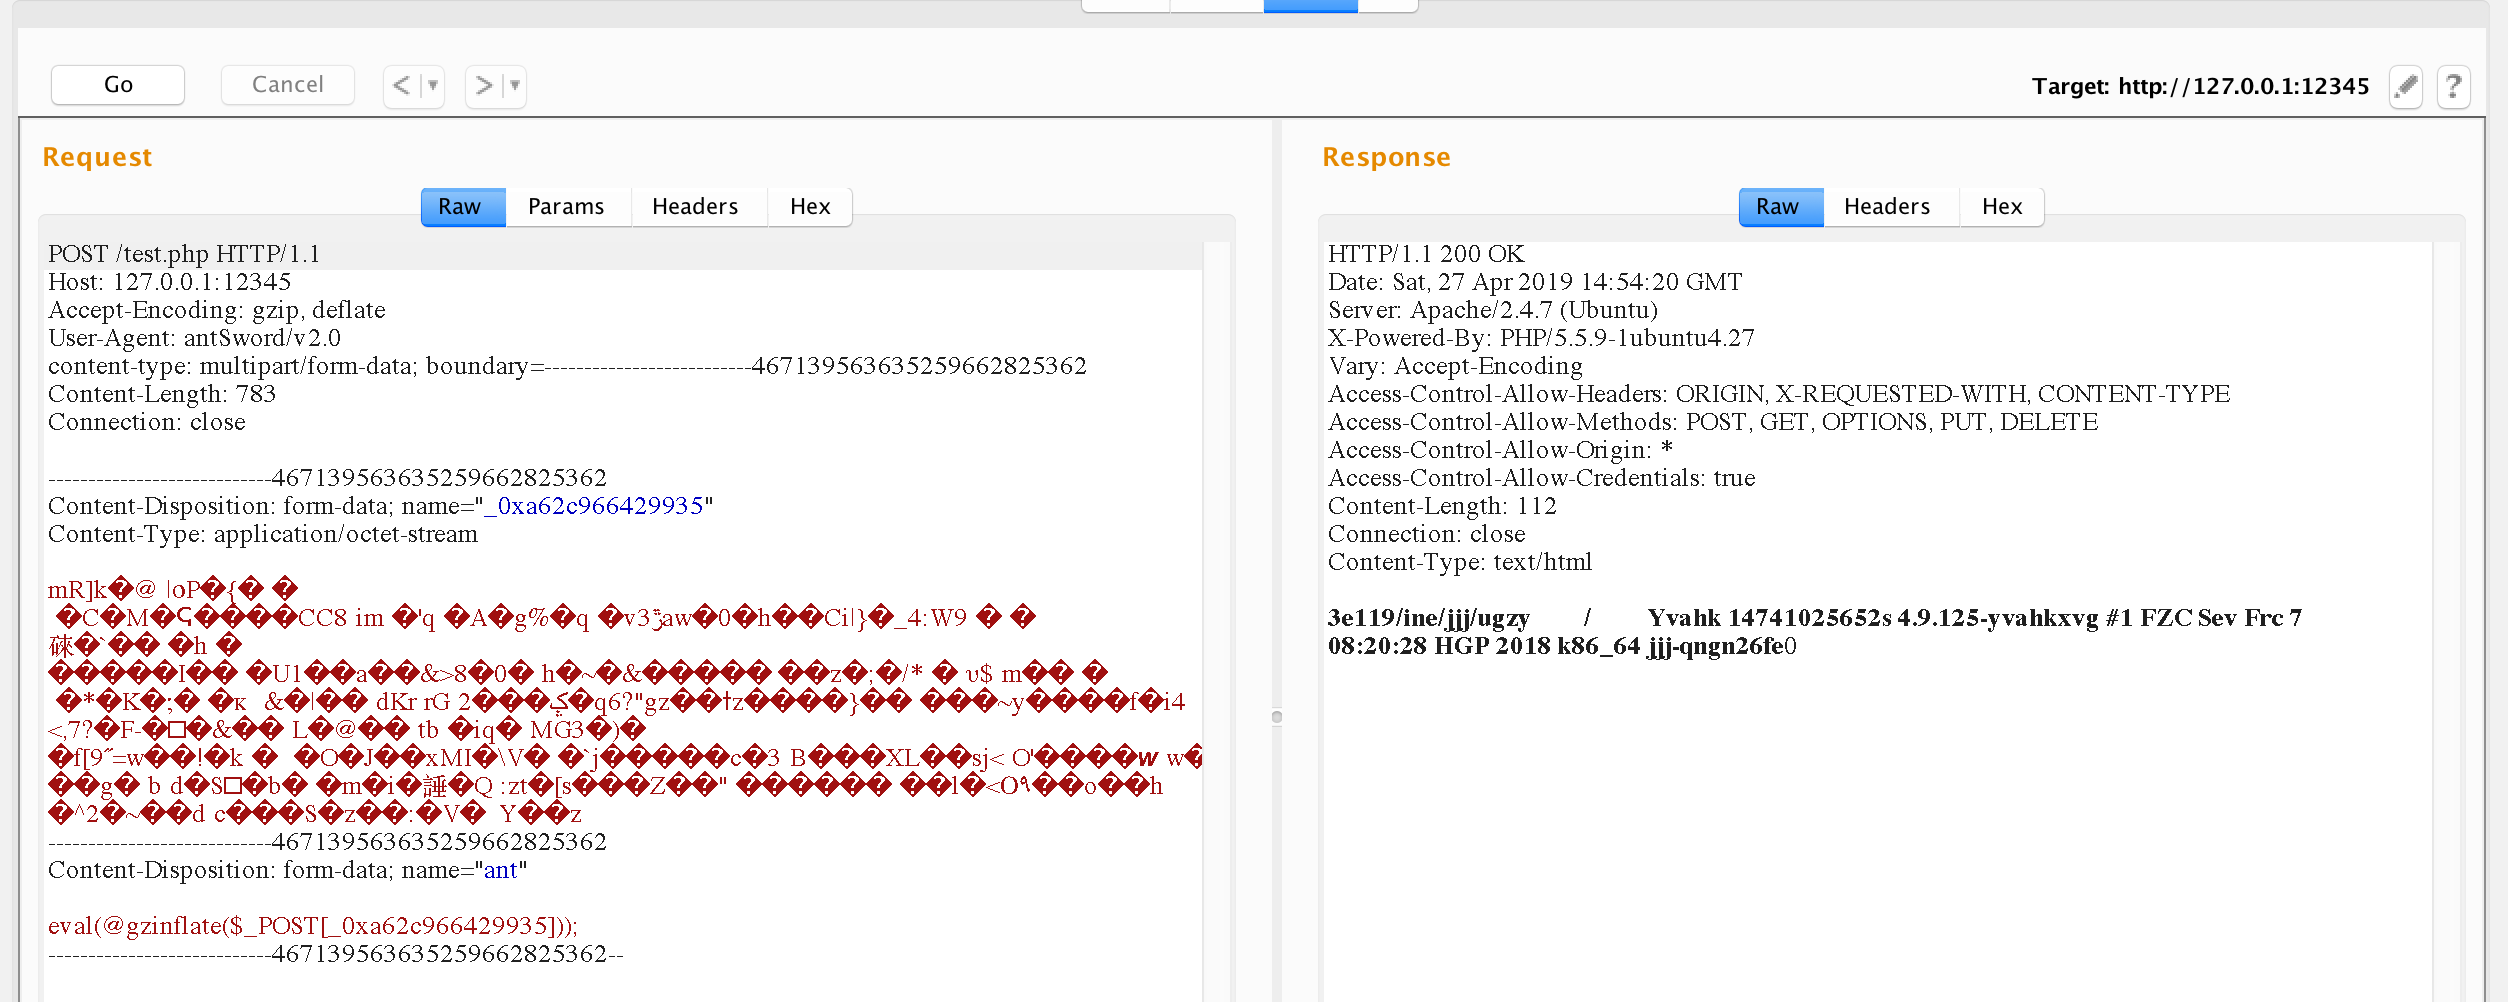Viewport: 2508px width, 1002px height.
Task: Open the Headers tab of the request
Action: [x=696, y=206]
